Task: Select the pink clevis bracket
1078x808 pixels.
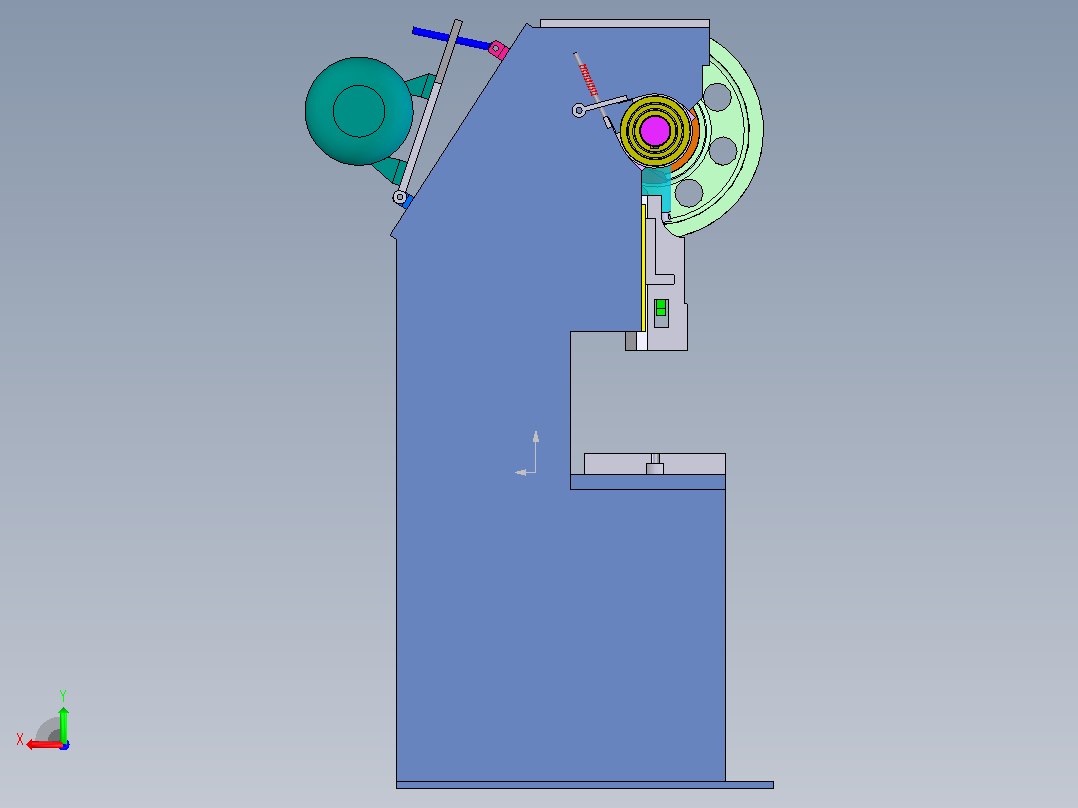Action: tap(498, 50)
